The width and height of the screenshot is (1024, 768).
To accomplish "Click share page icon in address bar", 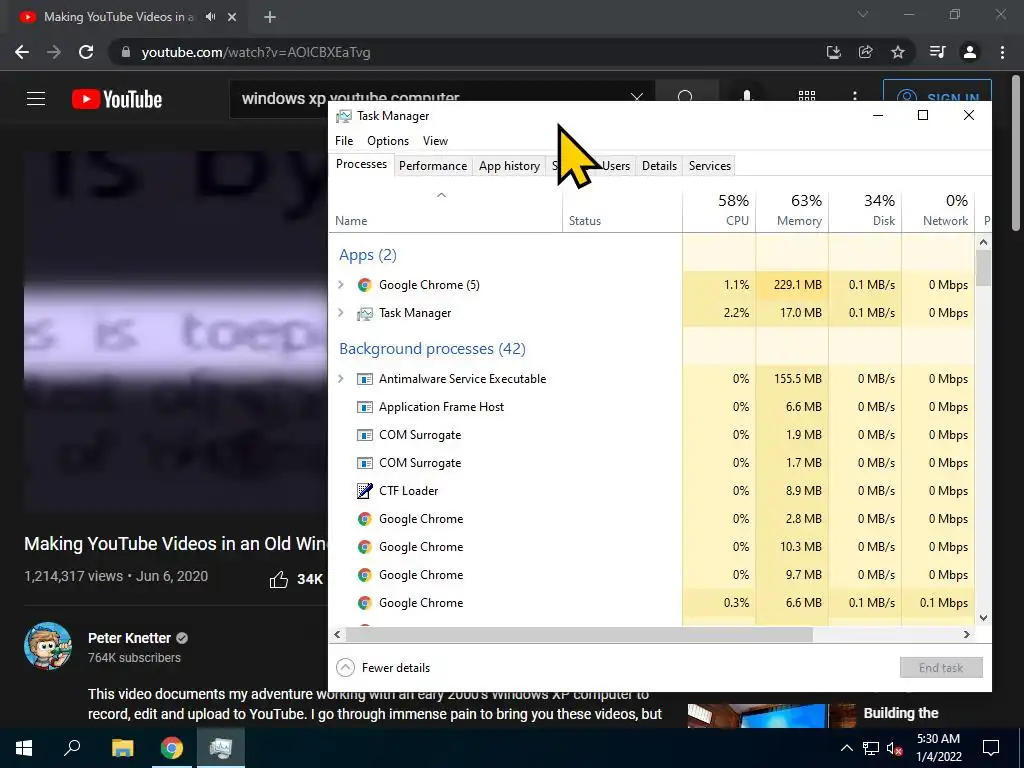I will point(865,52).
